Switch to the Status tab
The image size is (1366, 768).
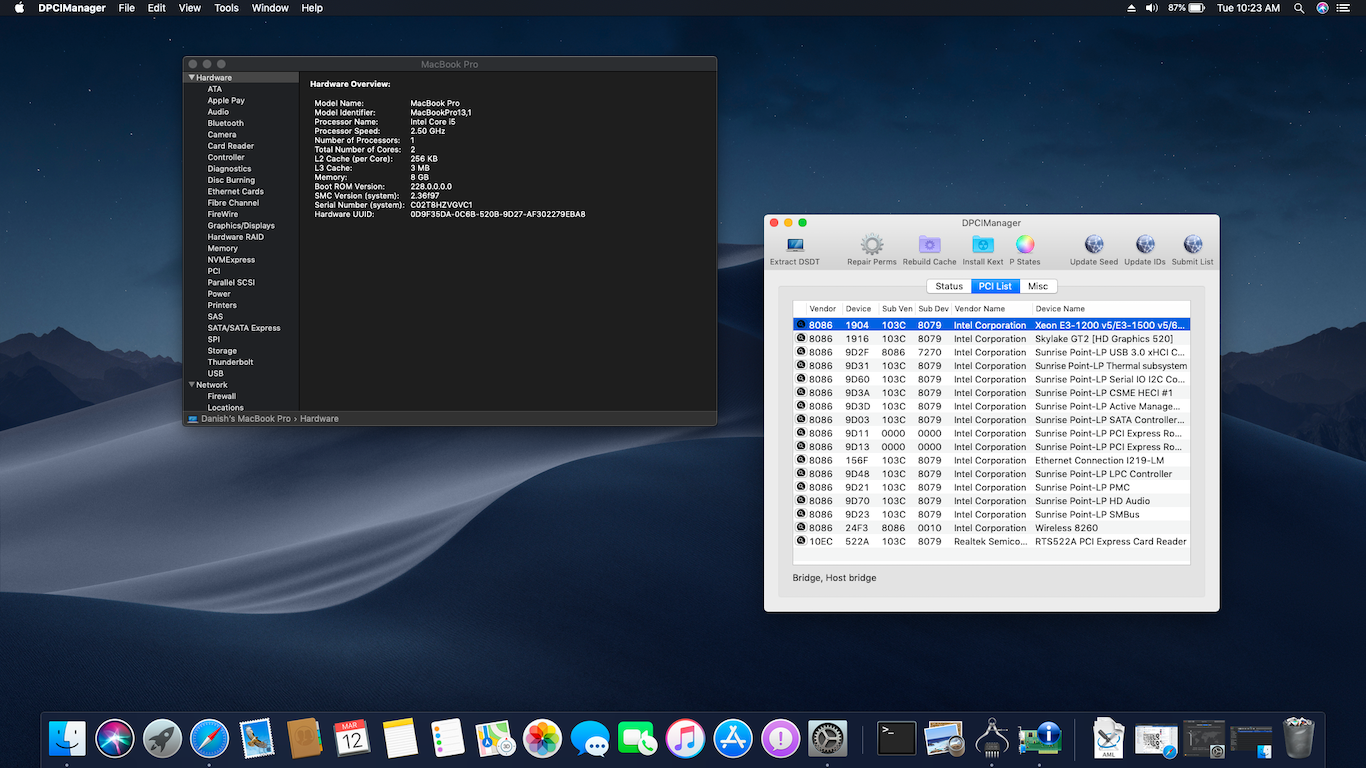pyautogui.click(x=948, y=286)
